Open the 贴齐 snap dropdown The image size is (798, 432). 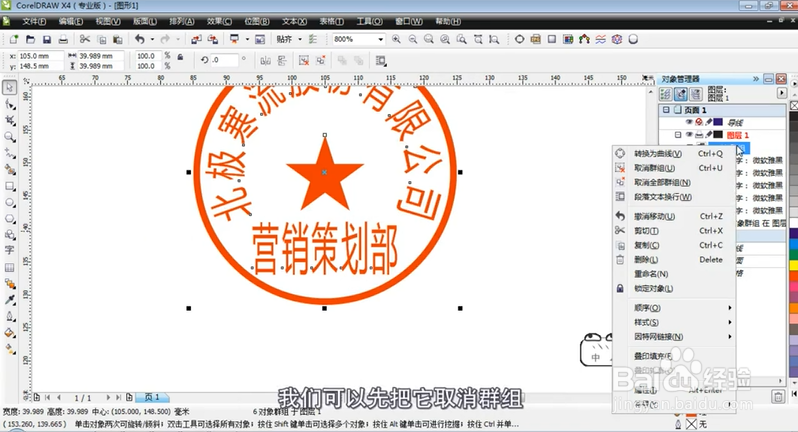300,39
